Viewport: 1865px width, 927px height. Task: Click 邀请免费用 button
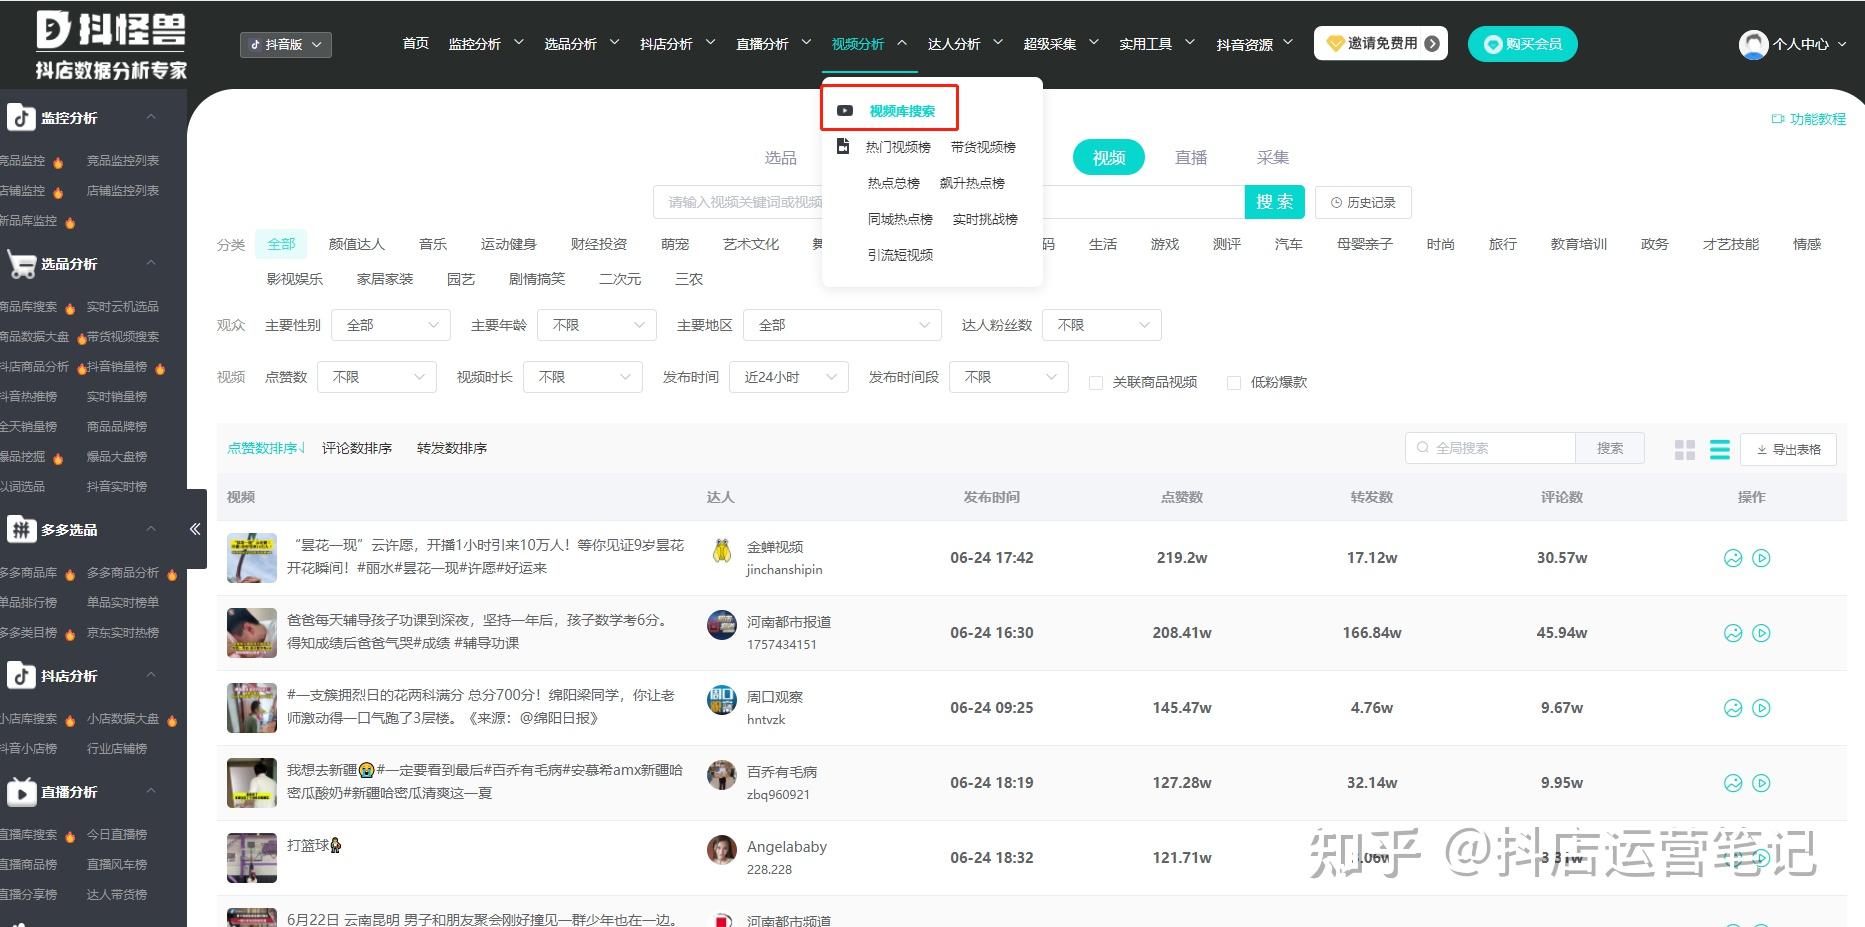click(1381, 44)
